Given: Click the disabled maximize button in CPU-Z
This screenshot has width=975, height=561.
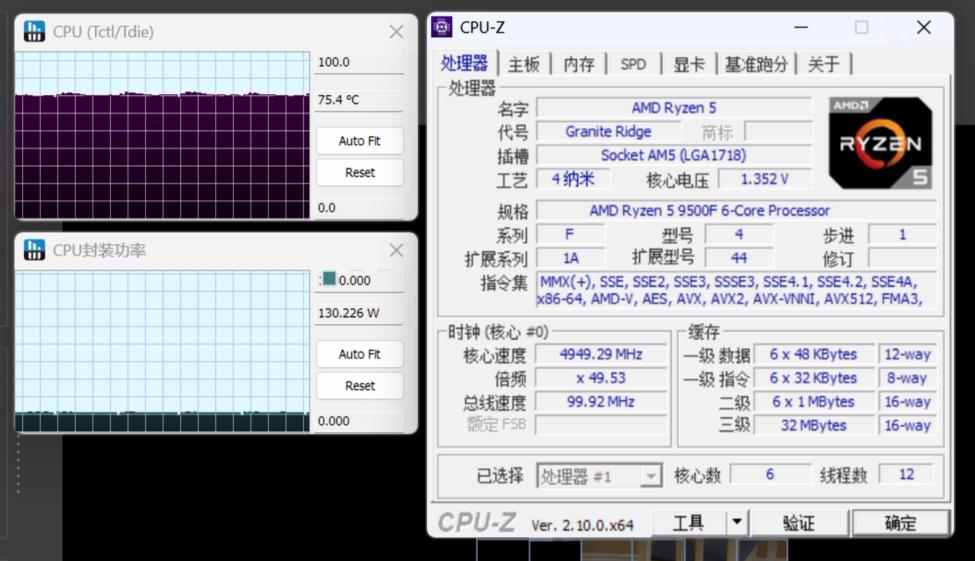Looking at the screenshot, I should tap(861, 27).
